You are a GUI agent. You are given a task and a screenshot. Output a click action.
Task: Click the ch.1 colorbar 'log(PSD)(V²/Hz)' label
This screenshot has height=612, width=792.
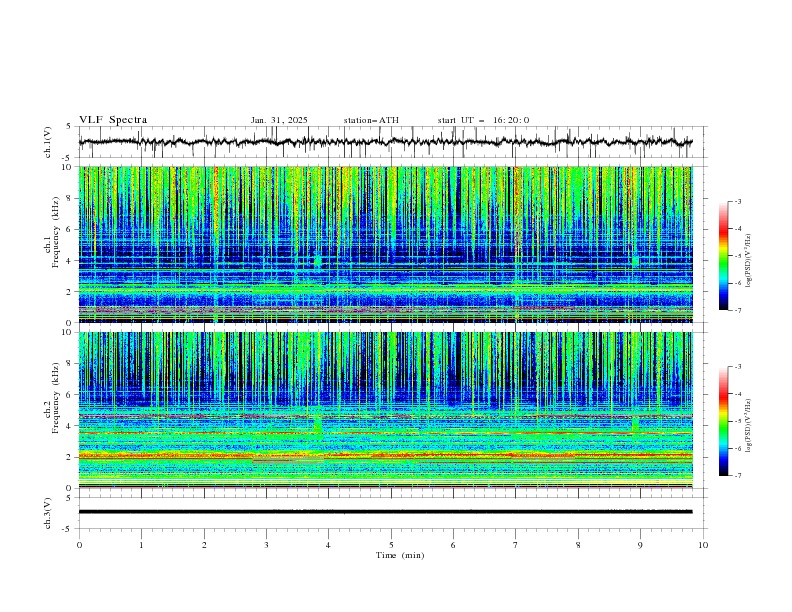pyautogui.click(x=748, y=261)
